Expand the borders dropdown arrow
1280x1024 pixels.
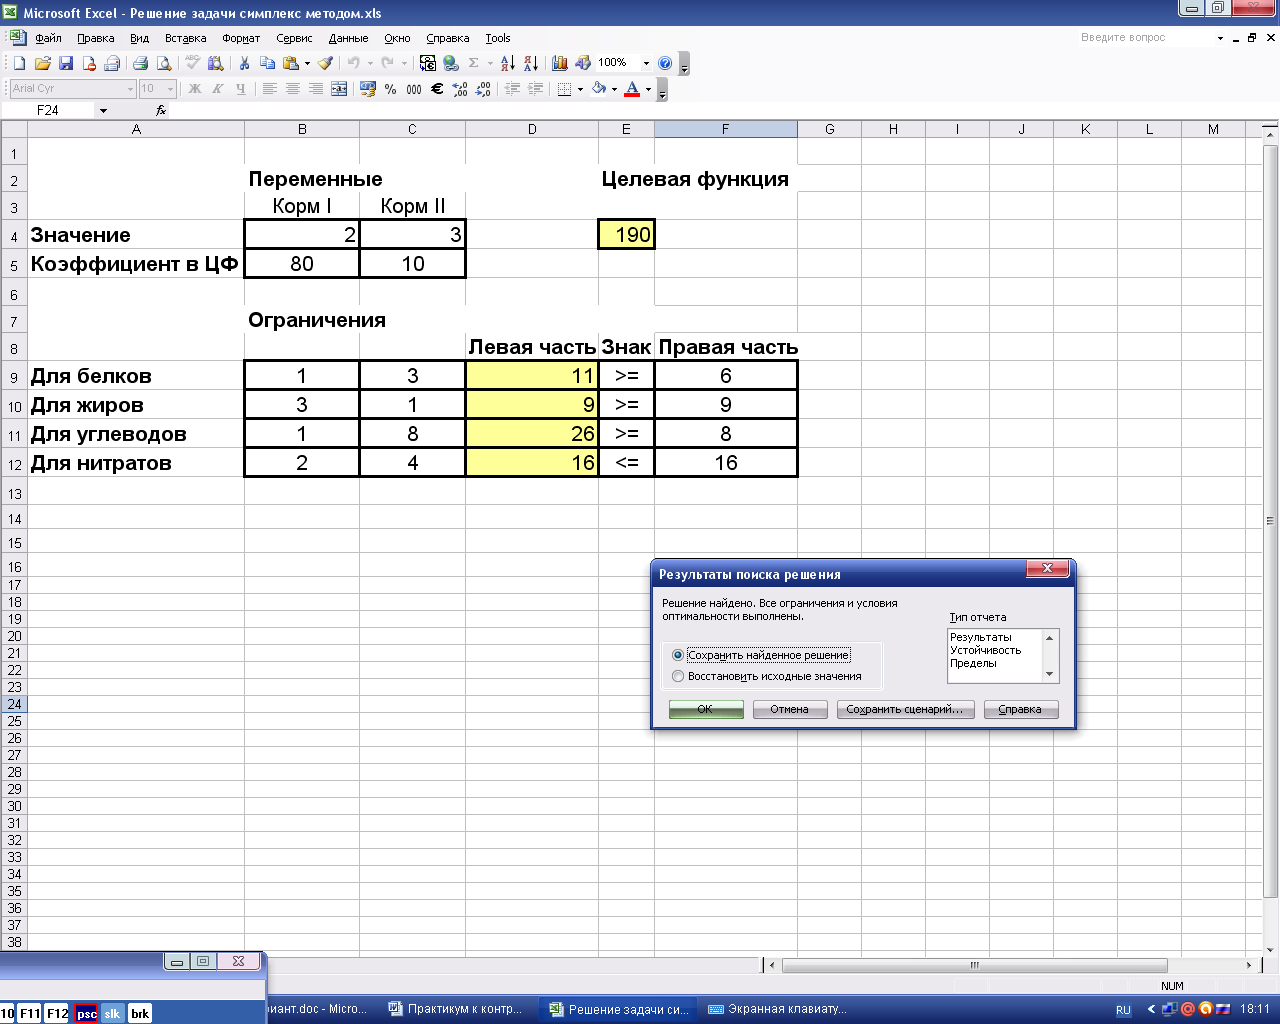coord(580,89)
